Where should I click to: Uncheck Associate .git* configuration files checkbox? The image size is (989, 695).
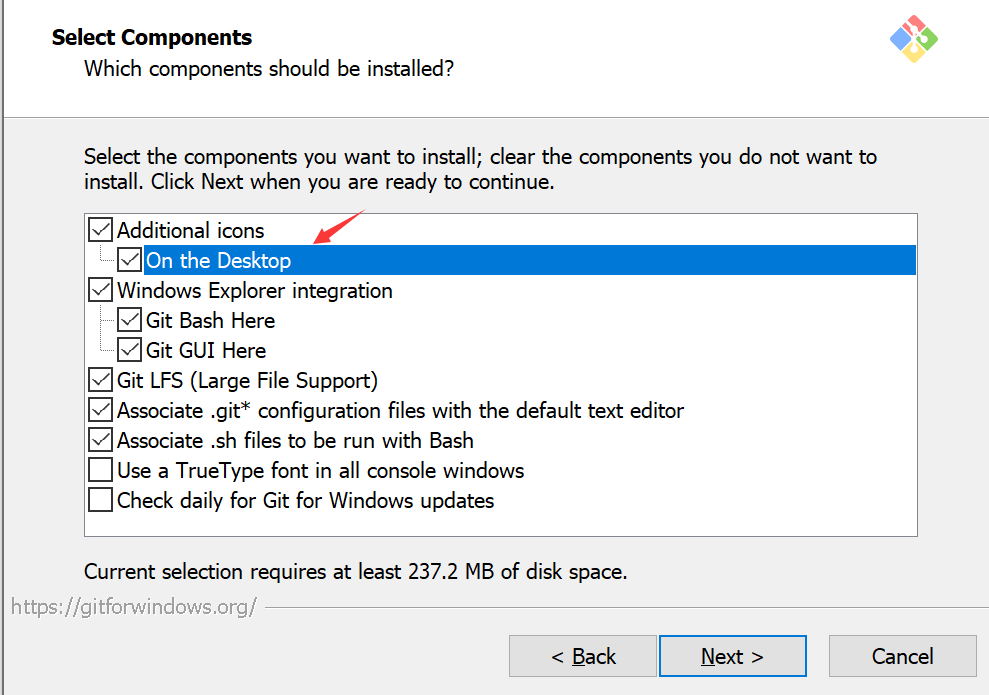click(101, 410)
